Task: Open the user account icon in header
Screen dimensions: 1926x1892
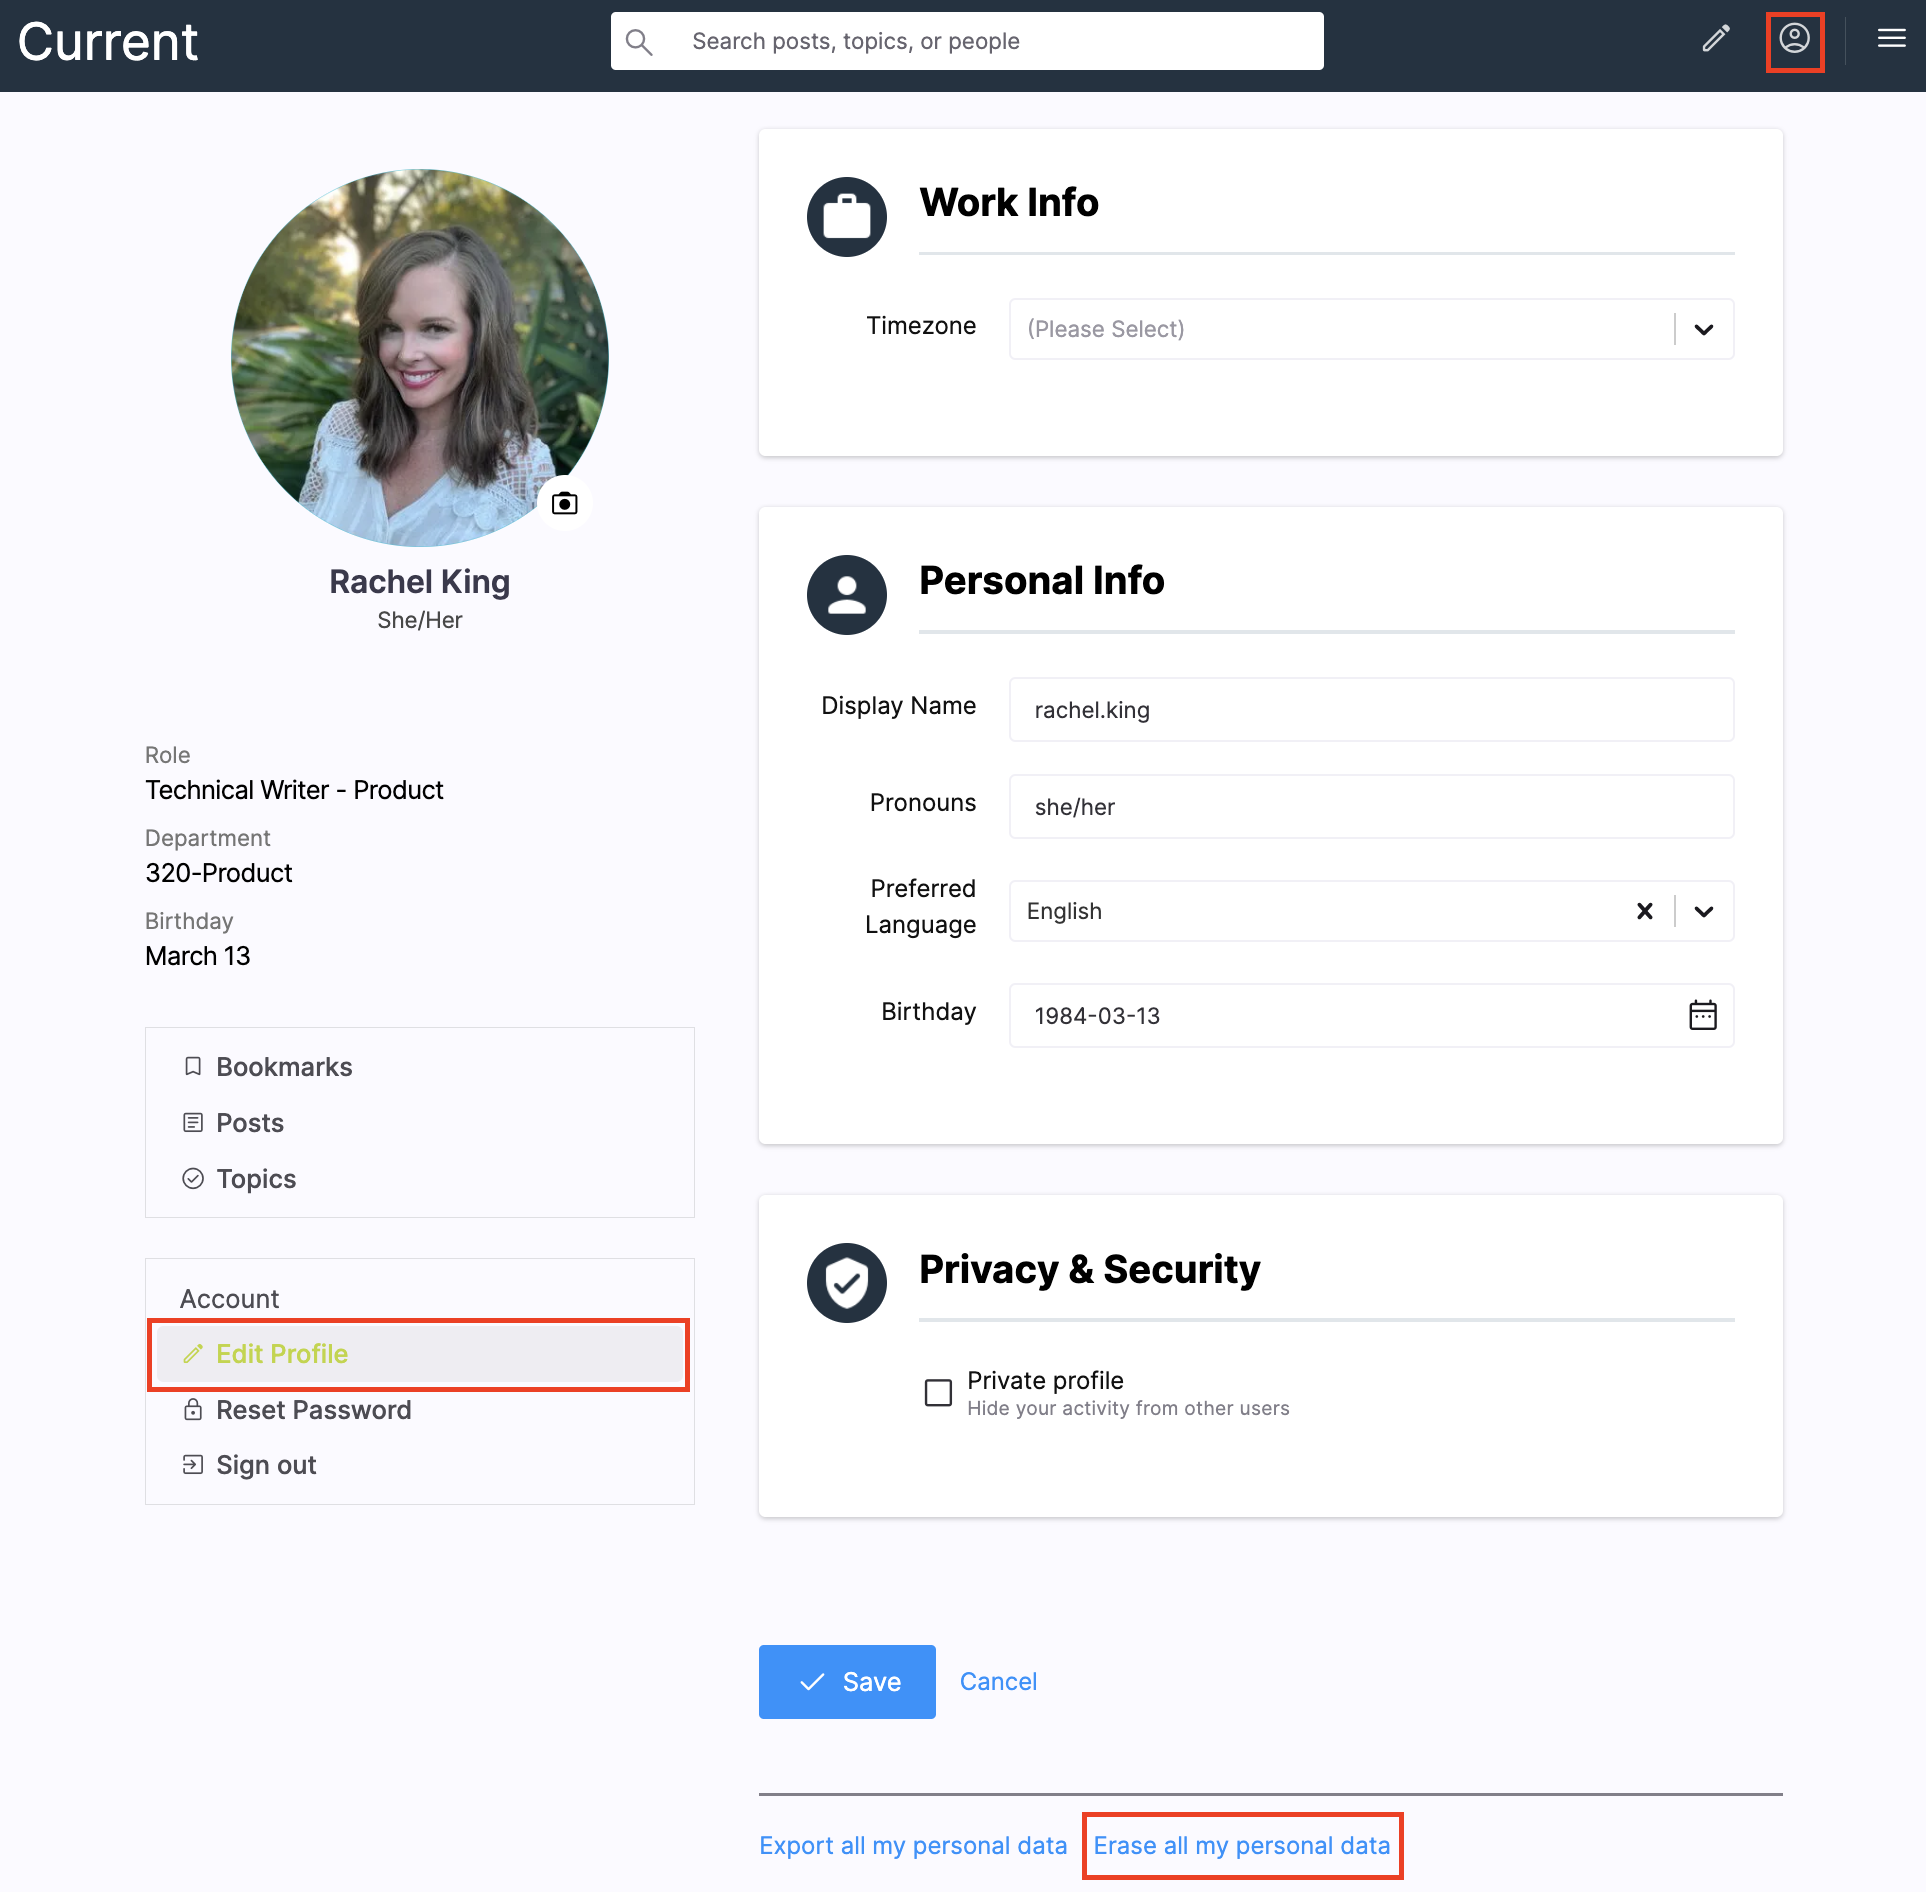Action: 1795,40
